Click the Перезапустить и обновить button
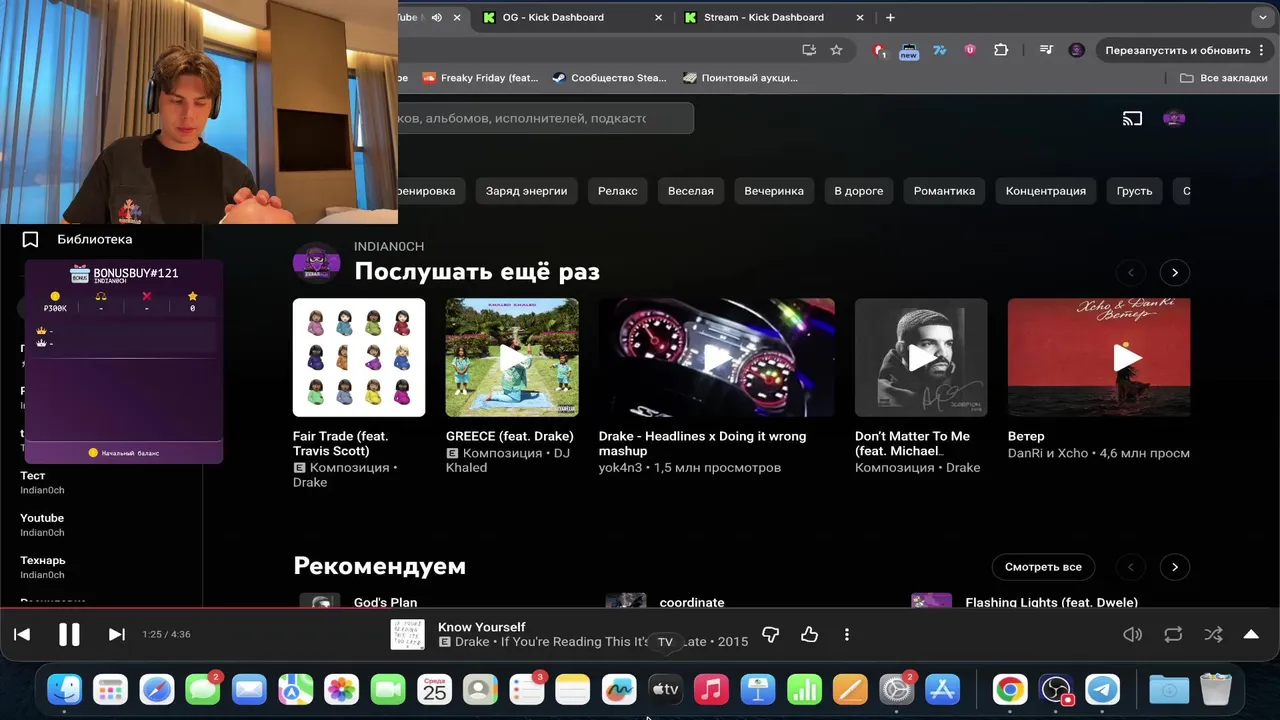The image size is (1280, 720). coord(1186,50)
